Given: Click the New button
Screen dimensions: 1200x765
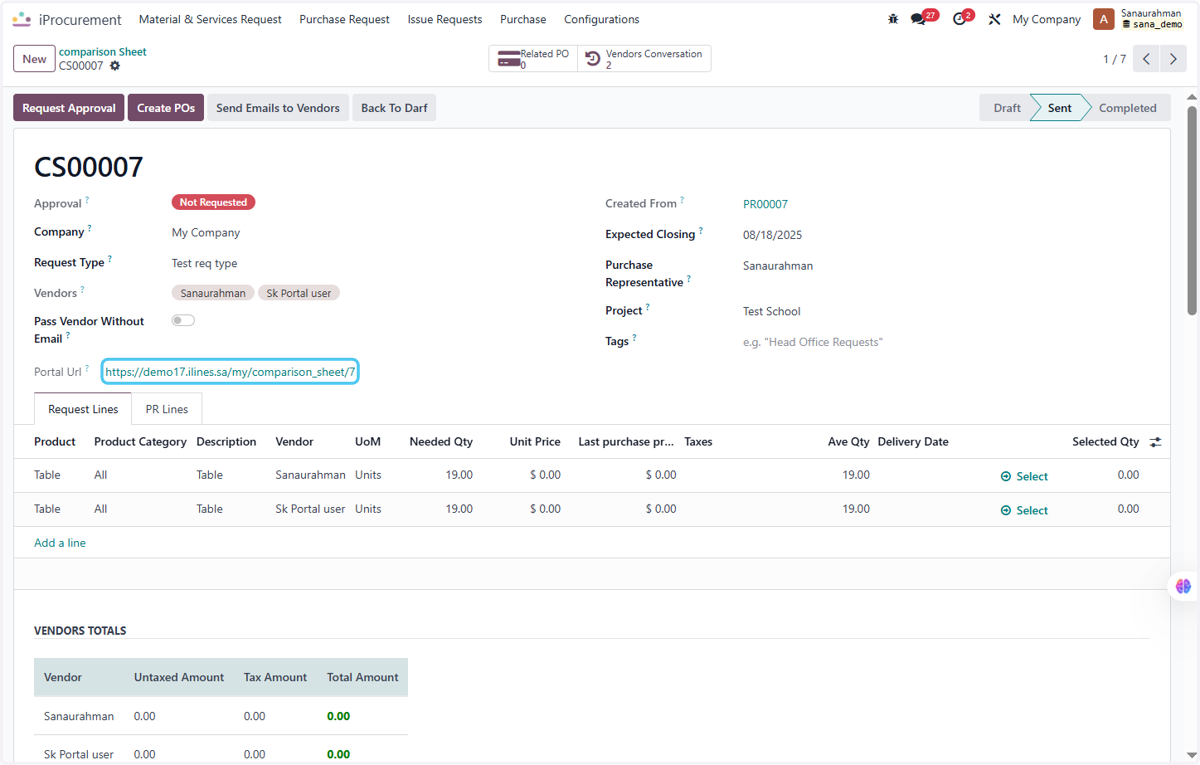Looking at the screenshot, I should coord(34,59).
